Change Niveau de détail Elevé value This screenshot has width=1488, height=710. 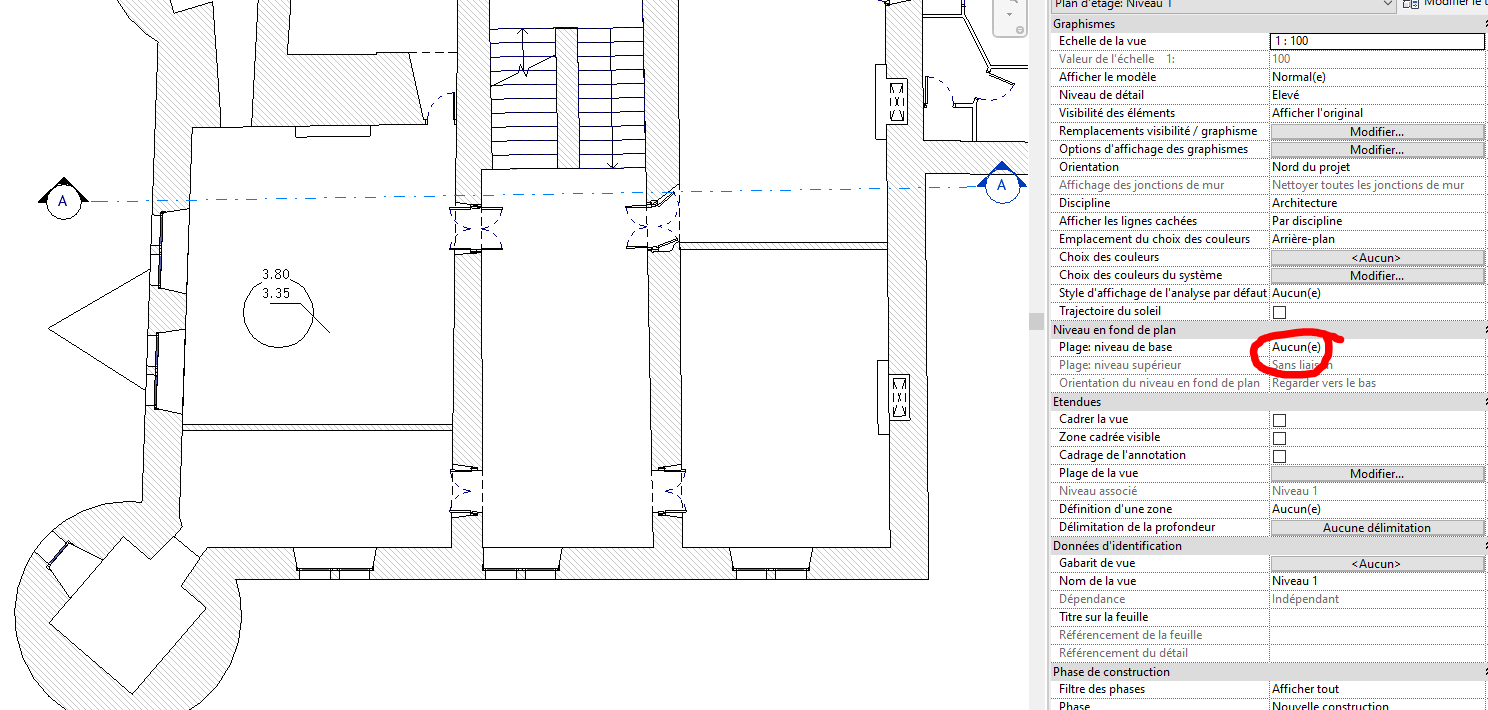(1377, 95)
